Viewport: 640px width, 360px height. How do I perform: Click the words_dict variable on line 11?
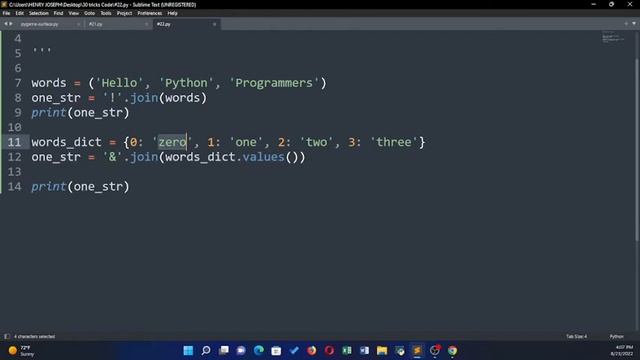coord(67,142)
